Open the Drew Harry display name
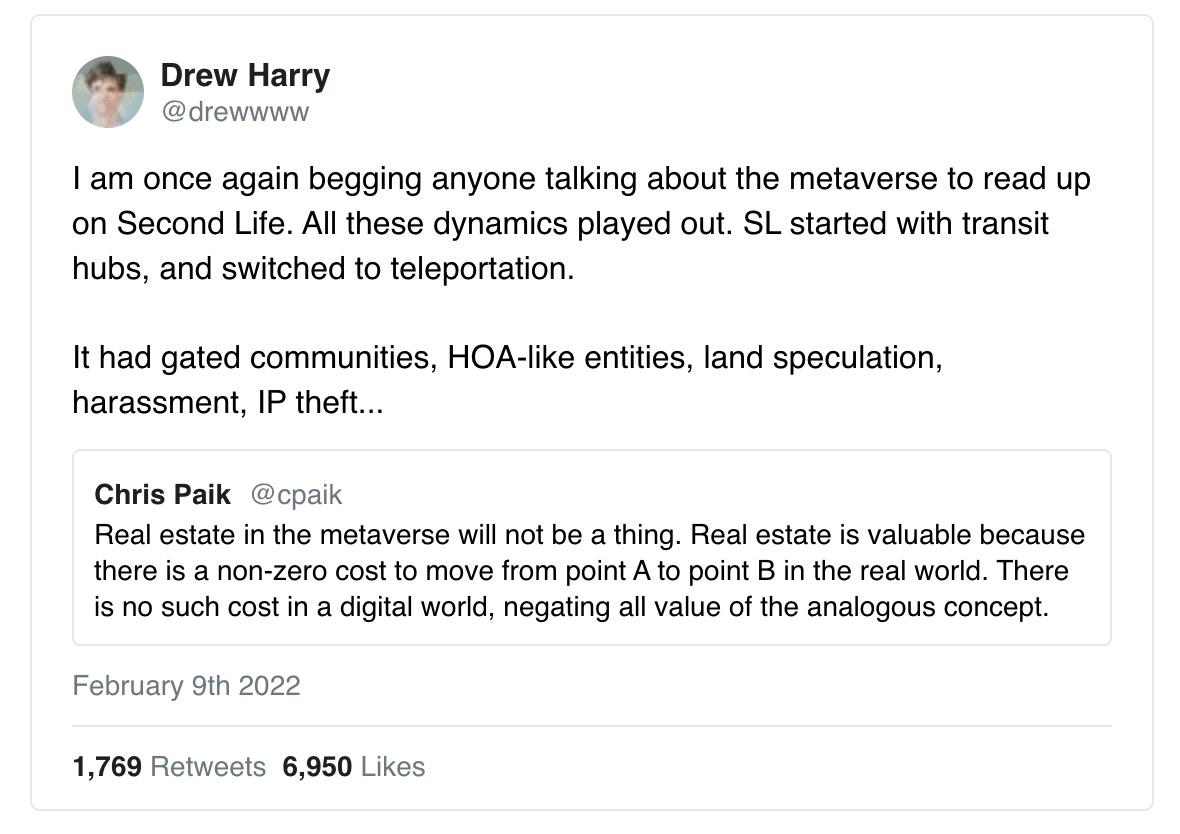Viewport: 1180px width, 834px height. tap(245, 75)
